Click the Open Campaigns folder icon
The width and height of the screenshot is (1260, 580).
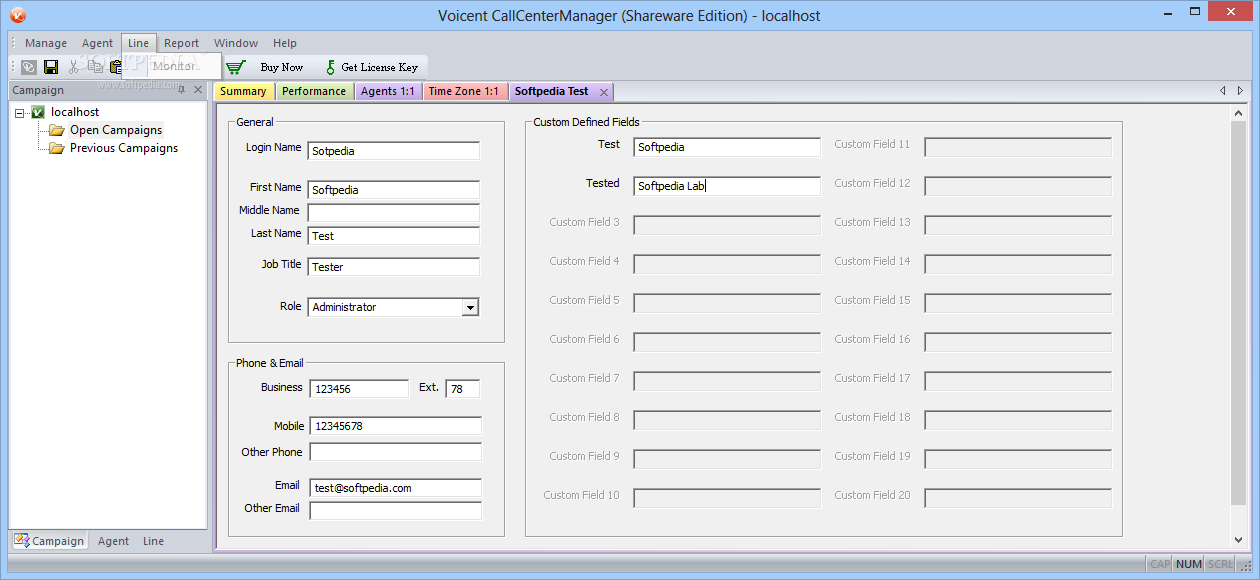click(x=57, y=130)
